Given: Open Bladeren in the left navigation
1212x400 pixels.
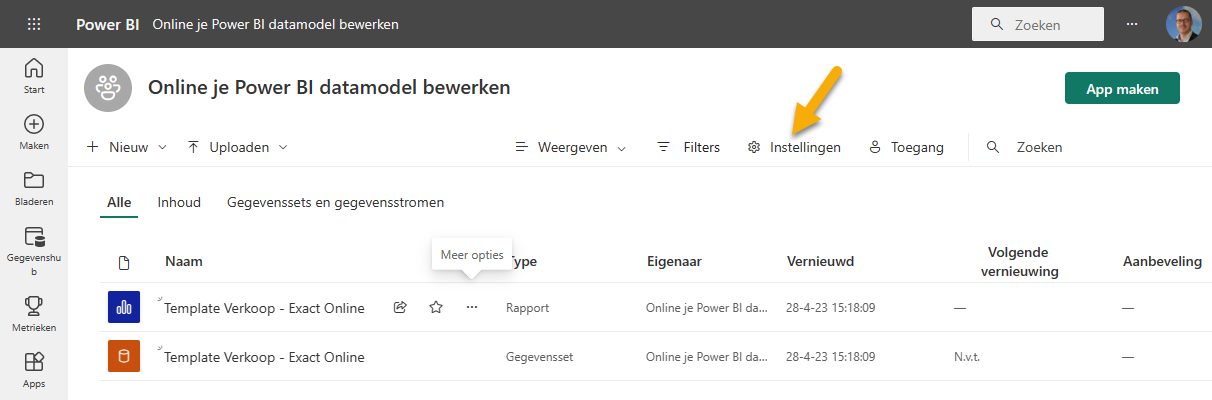Looking at the screenshot, I should coord(34,188).
